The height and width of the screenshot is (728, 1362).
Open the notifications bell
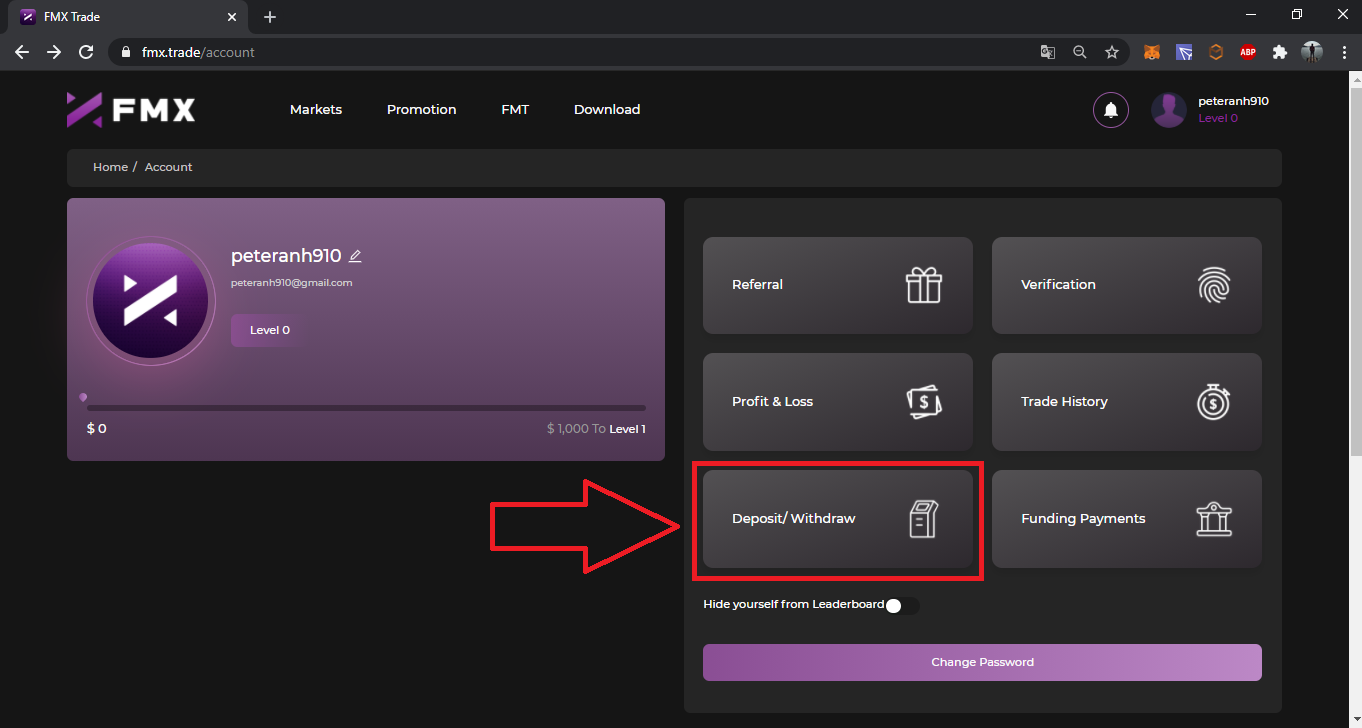click(x=1111, y=110)
